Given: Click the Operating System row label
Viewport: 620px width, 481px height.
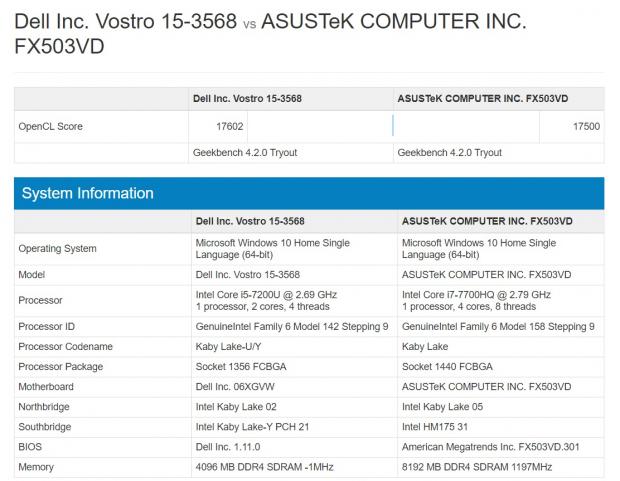Looking at the screenshot, I should tap(59, 248).
